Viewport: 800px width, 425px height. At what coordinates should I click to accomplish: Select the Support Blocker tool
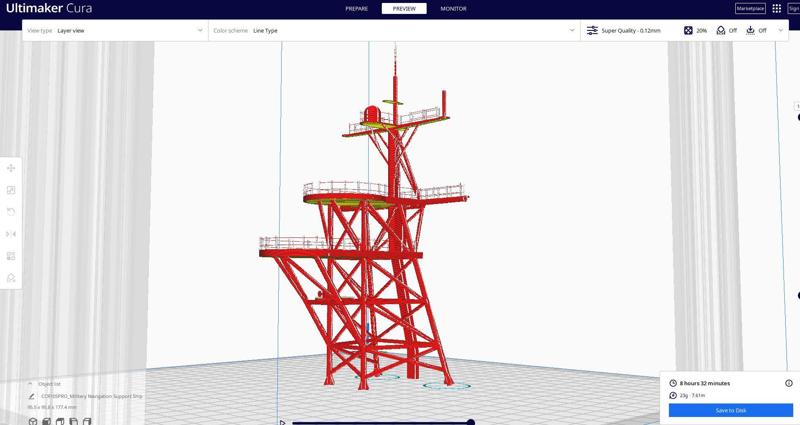pyautogui.click(x=11, y=278)
